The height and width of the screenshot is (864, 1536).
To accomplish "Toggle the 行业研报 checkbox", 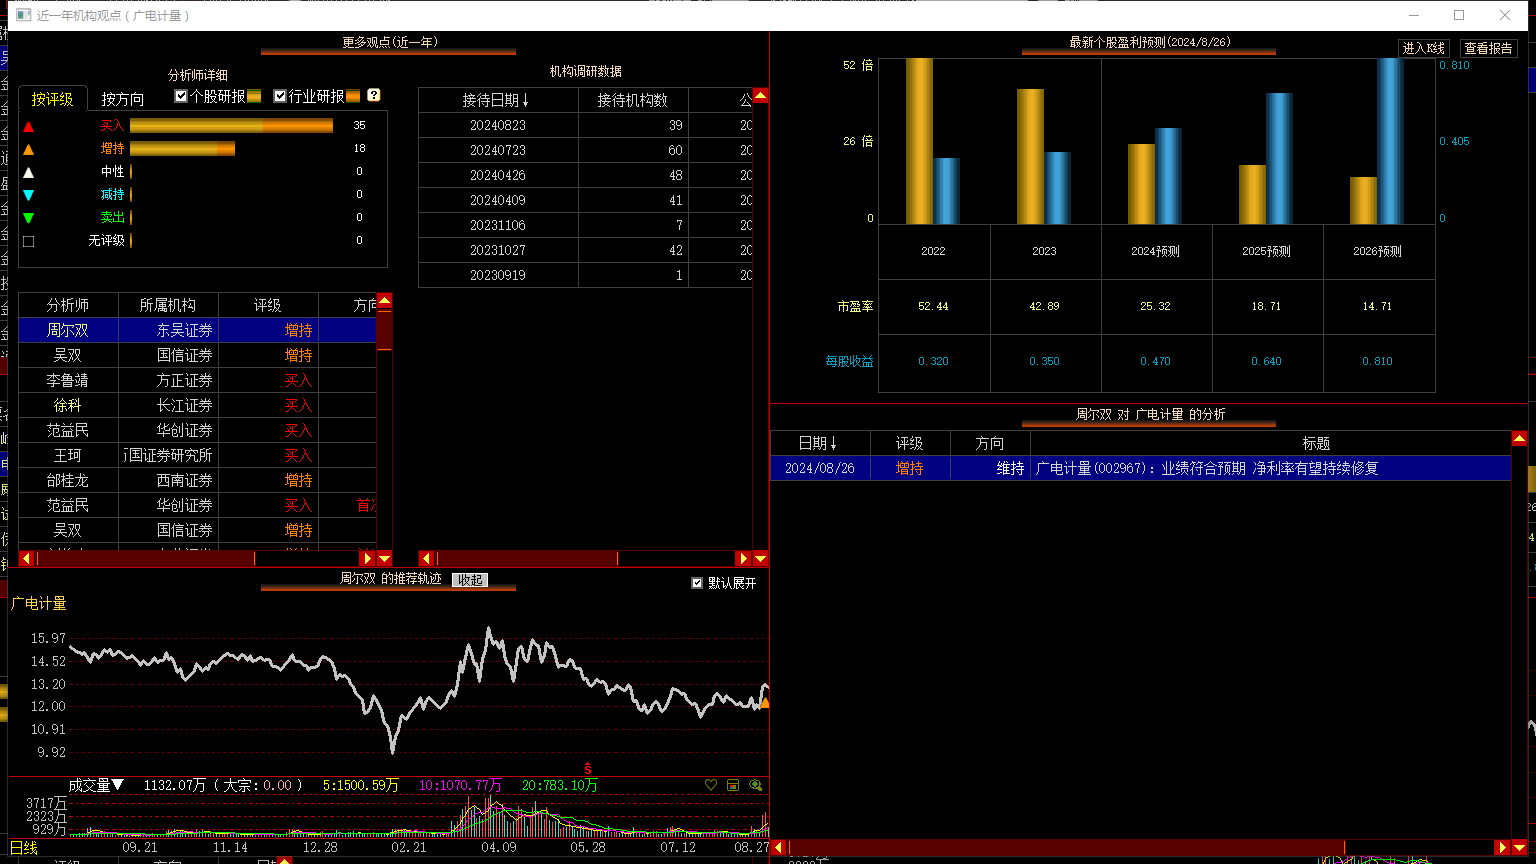I will pyautogui.click(x=280, y=96).
